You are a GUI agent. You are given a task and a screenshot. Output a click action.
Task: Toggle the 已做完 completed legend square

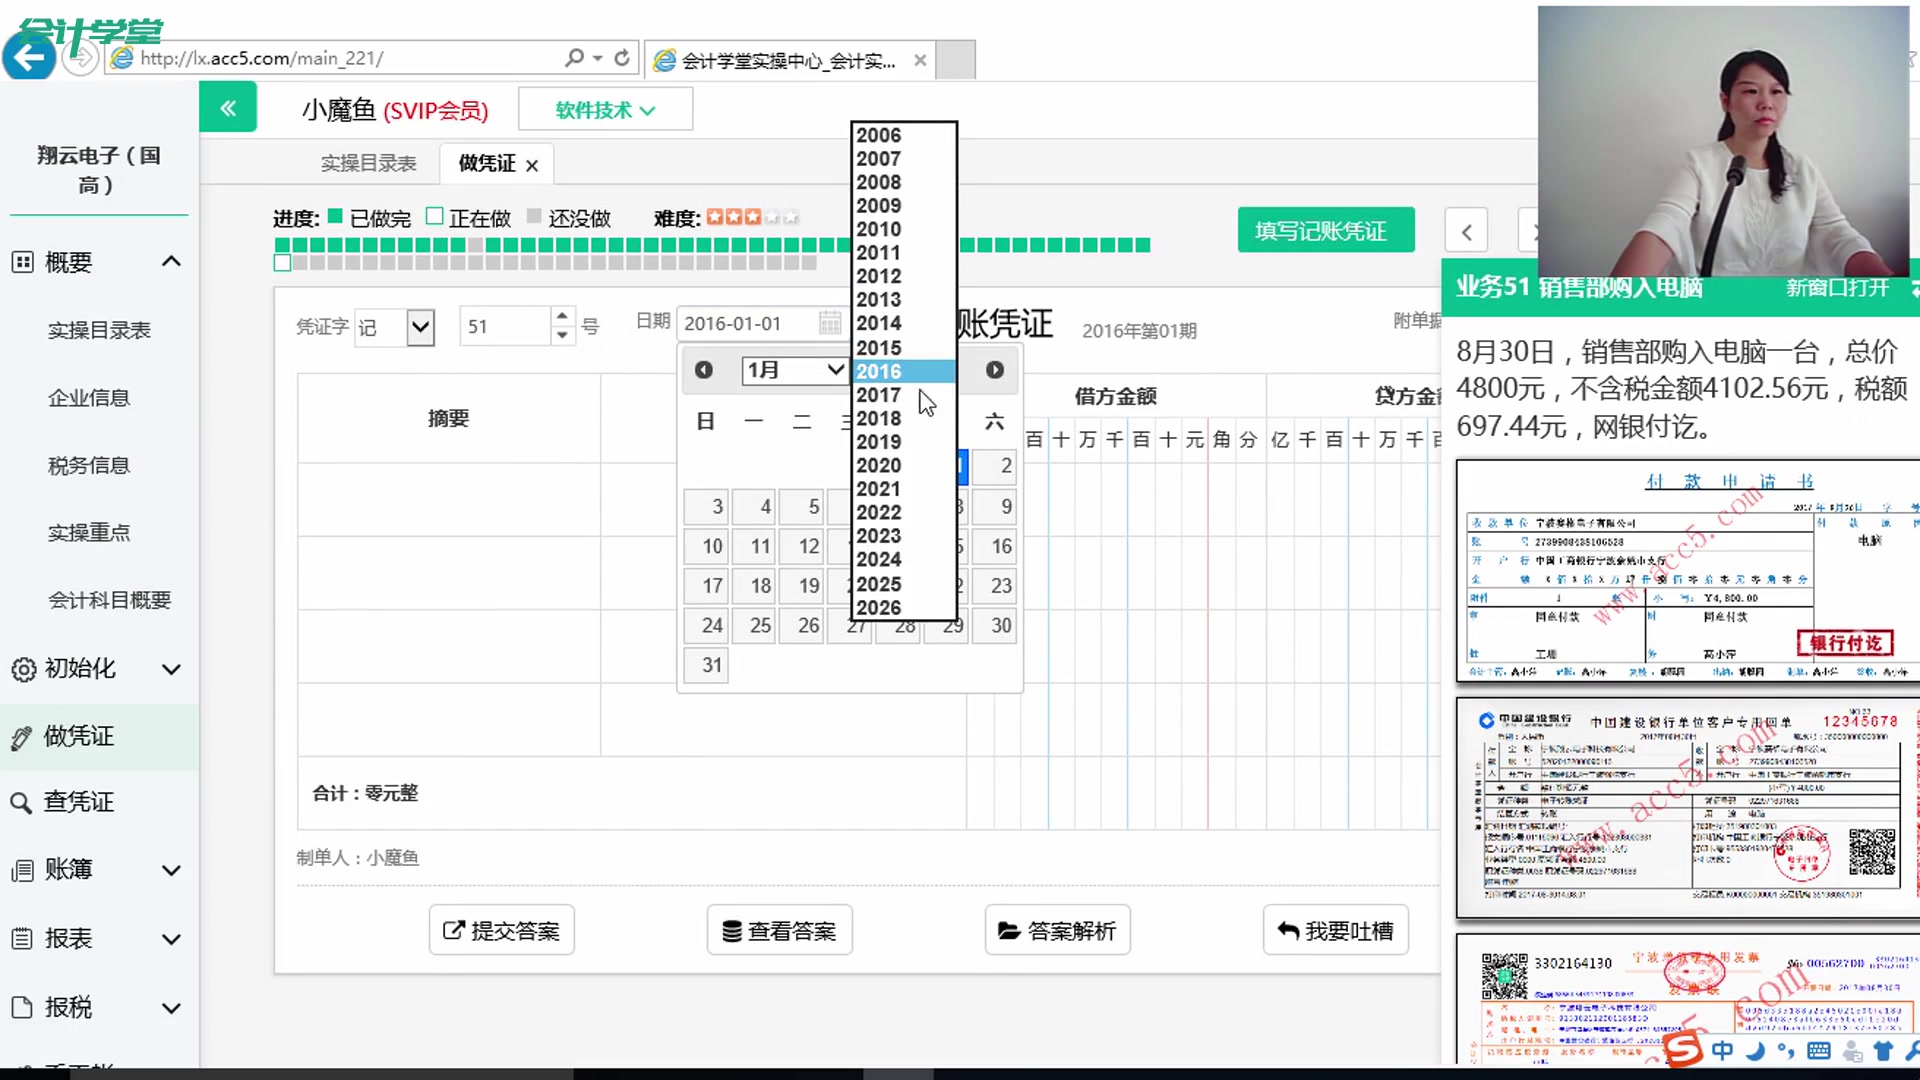(x=335, y=216)
